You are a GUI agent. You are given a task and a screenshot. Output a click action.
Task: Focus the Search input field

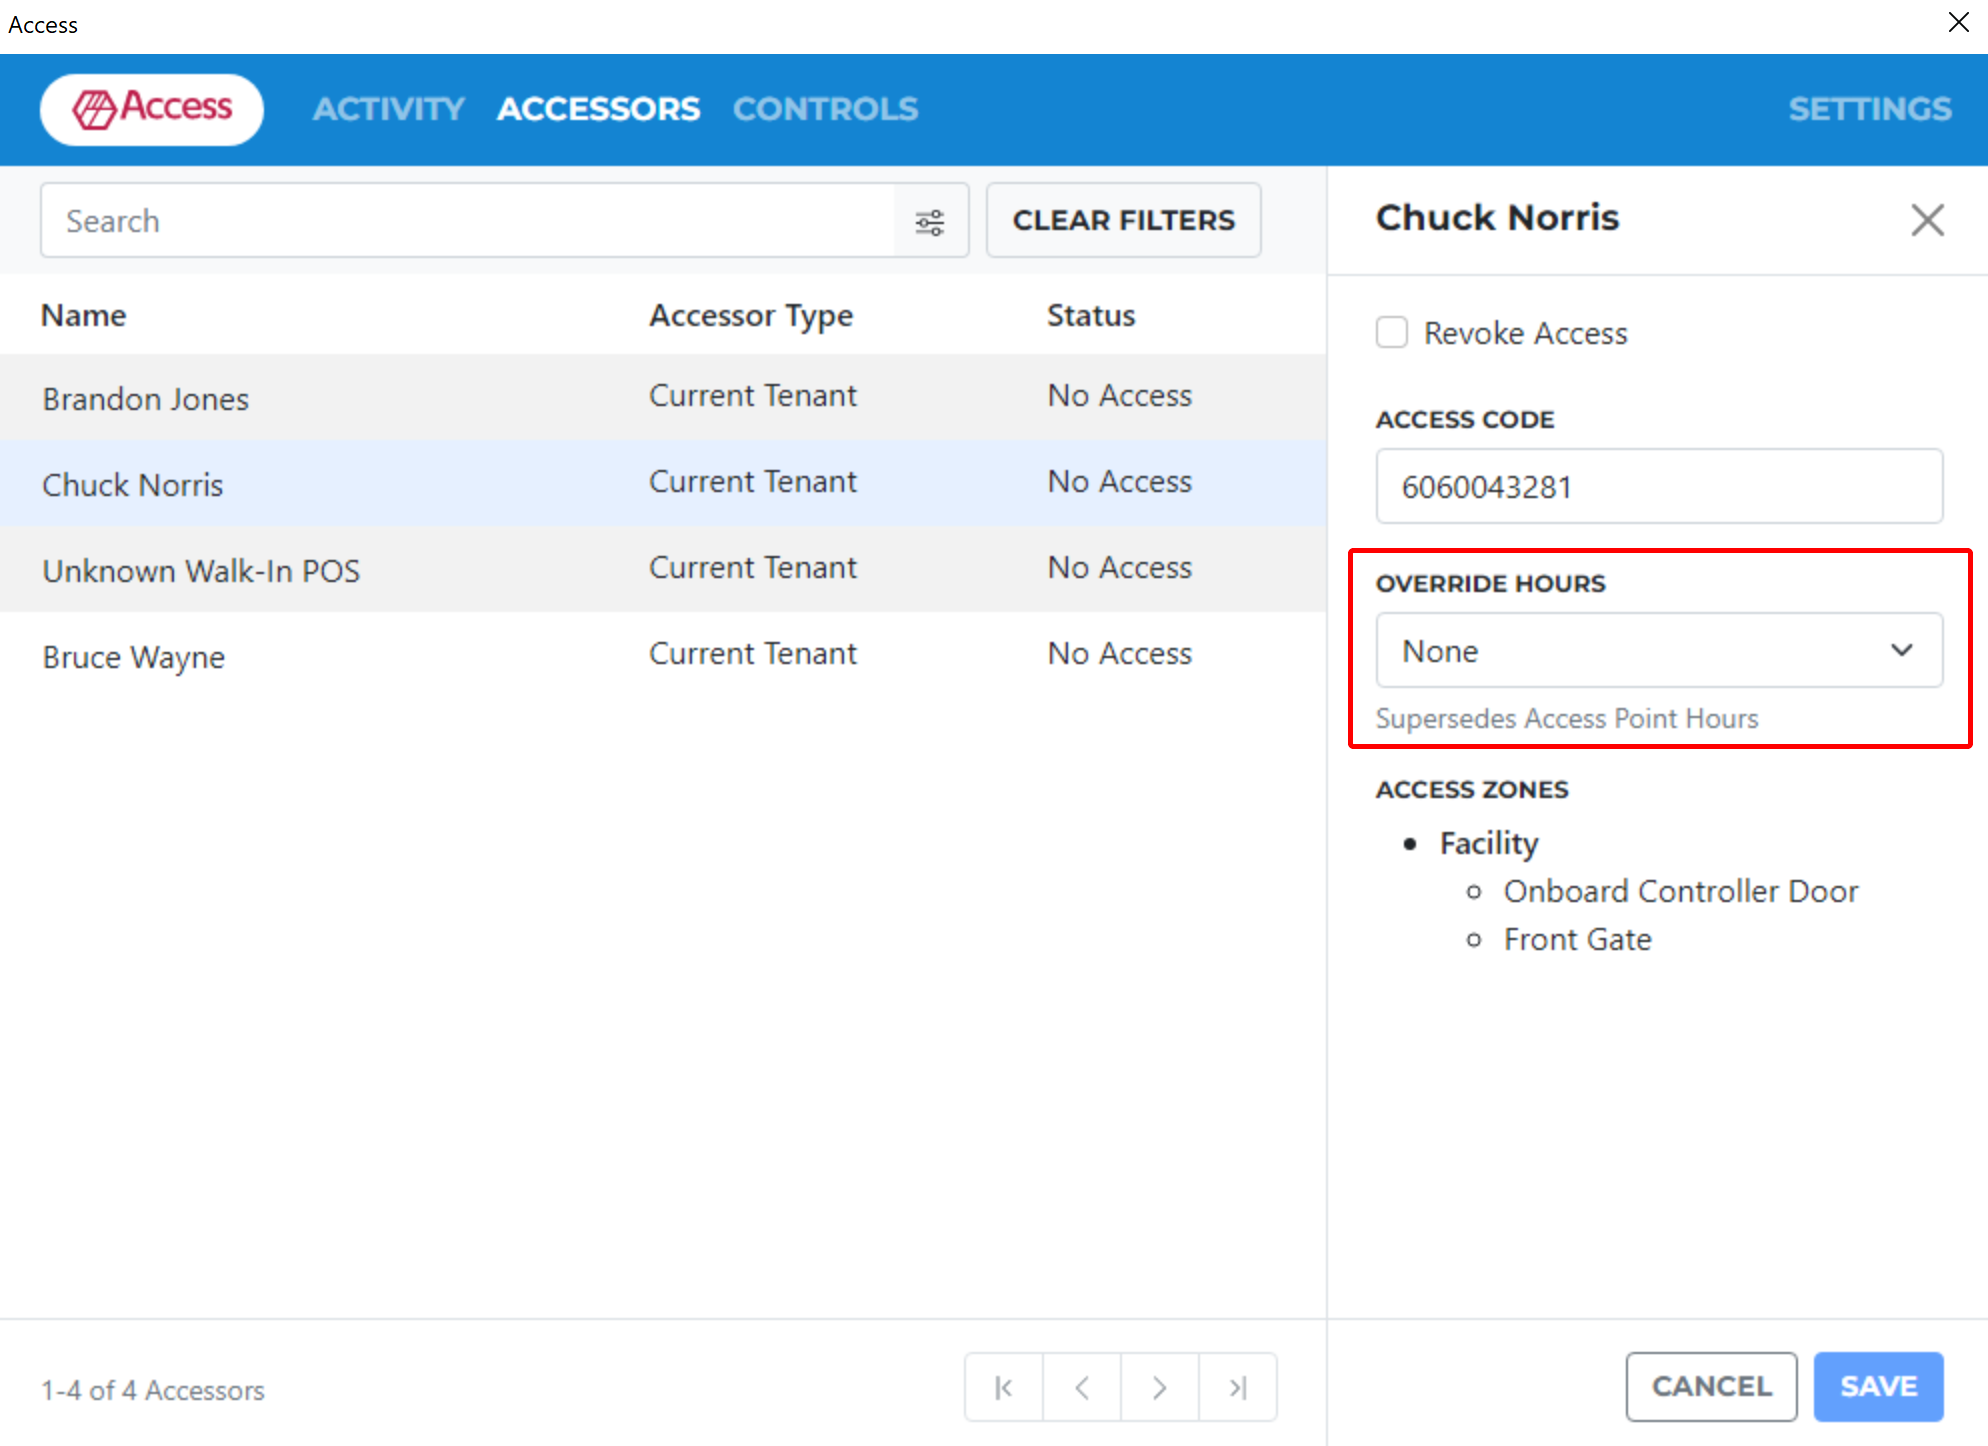coord(468,221)
